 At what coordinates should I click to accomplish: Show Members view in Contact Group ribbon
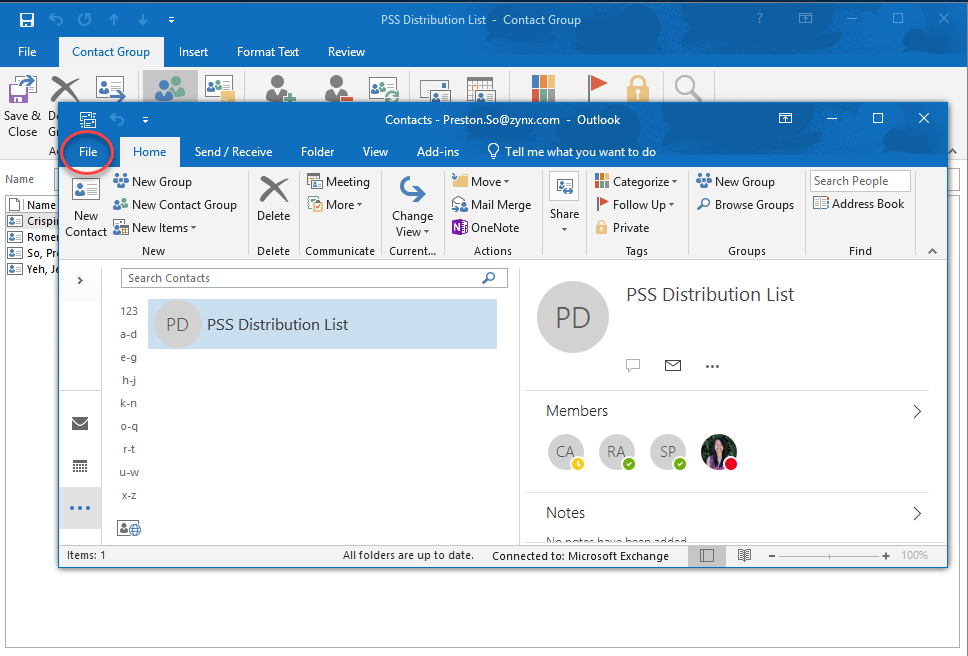click(170, 86)
